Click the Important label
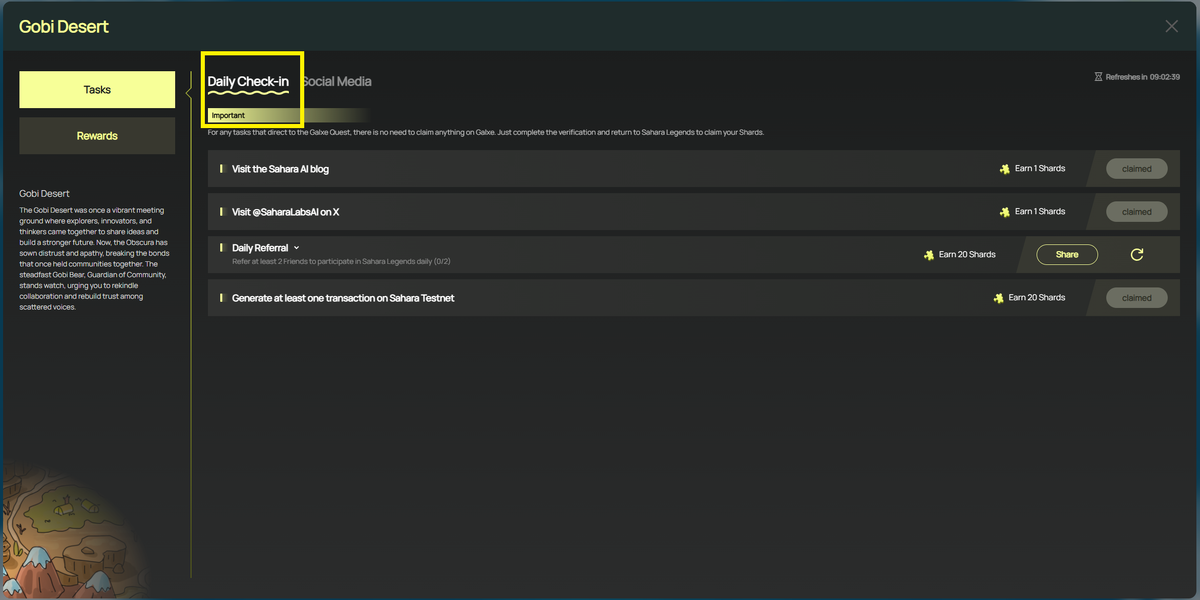The image size is (1200, 600). tap(228, 115)
